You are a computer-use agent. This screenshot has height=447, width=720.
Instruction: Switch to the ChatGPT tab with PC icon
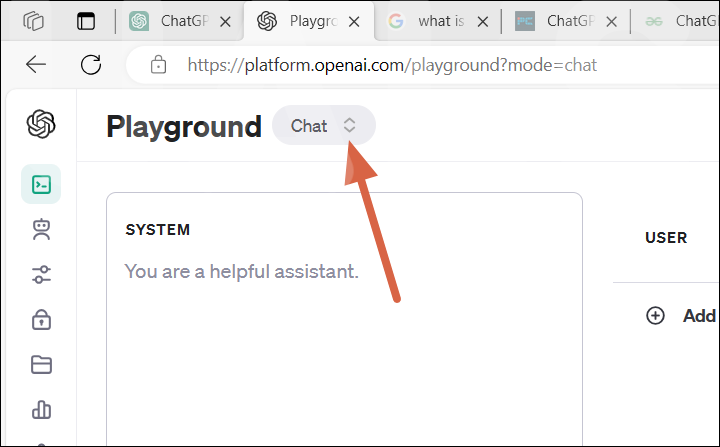click(x=566, y=21)
